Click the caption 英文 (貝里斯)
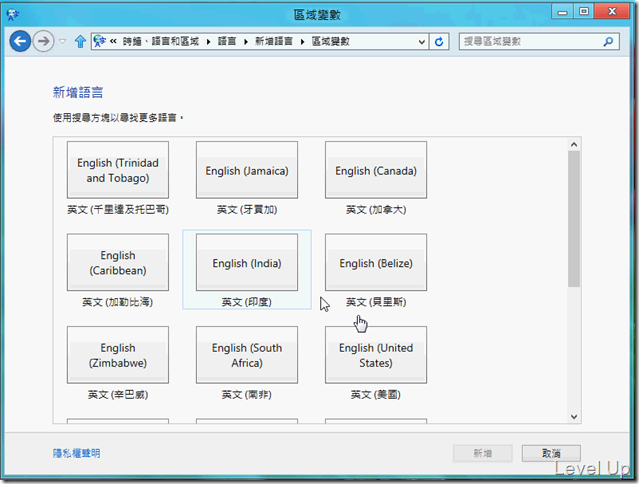This screenshot has width=639, height=484. click(x=376, y=302)
